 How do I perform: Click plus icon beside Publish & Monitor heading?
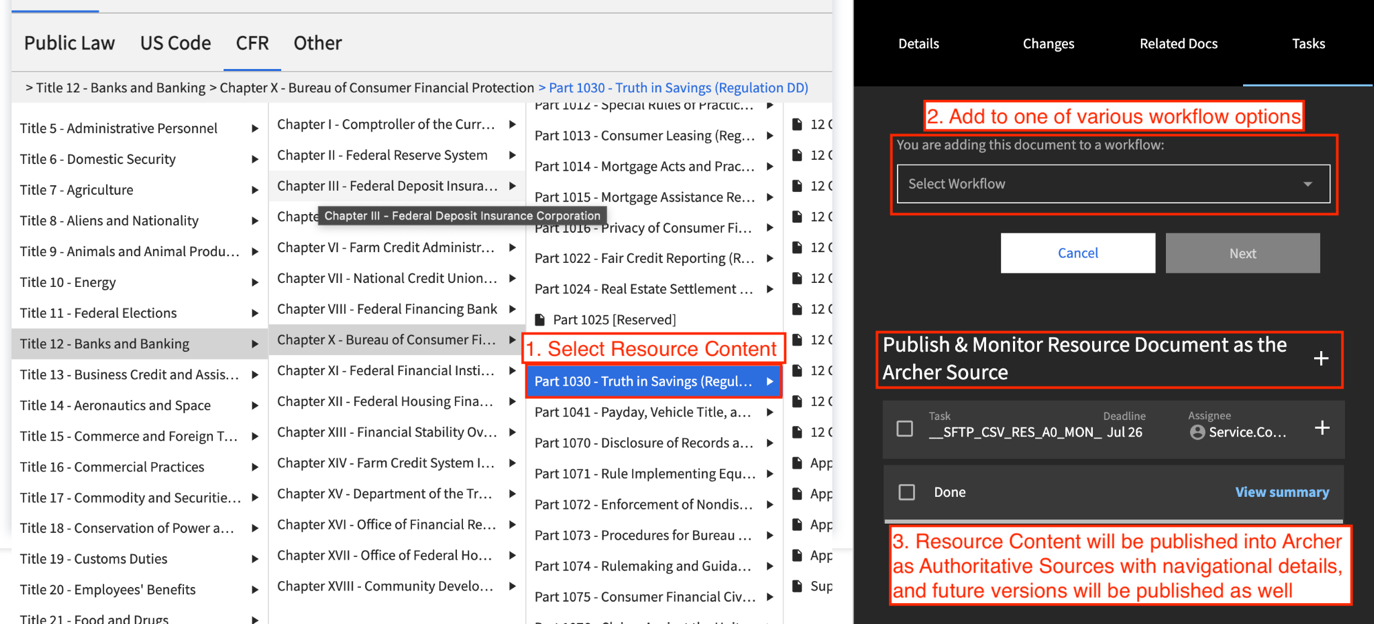click(1320, 358)
